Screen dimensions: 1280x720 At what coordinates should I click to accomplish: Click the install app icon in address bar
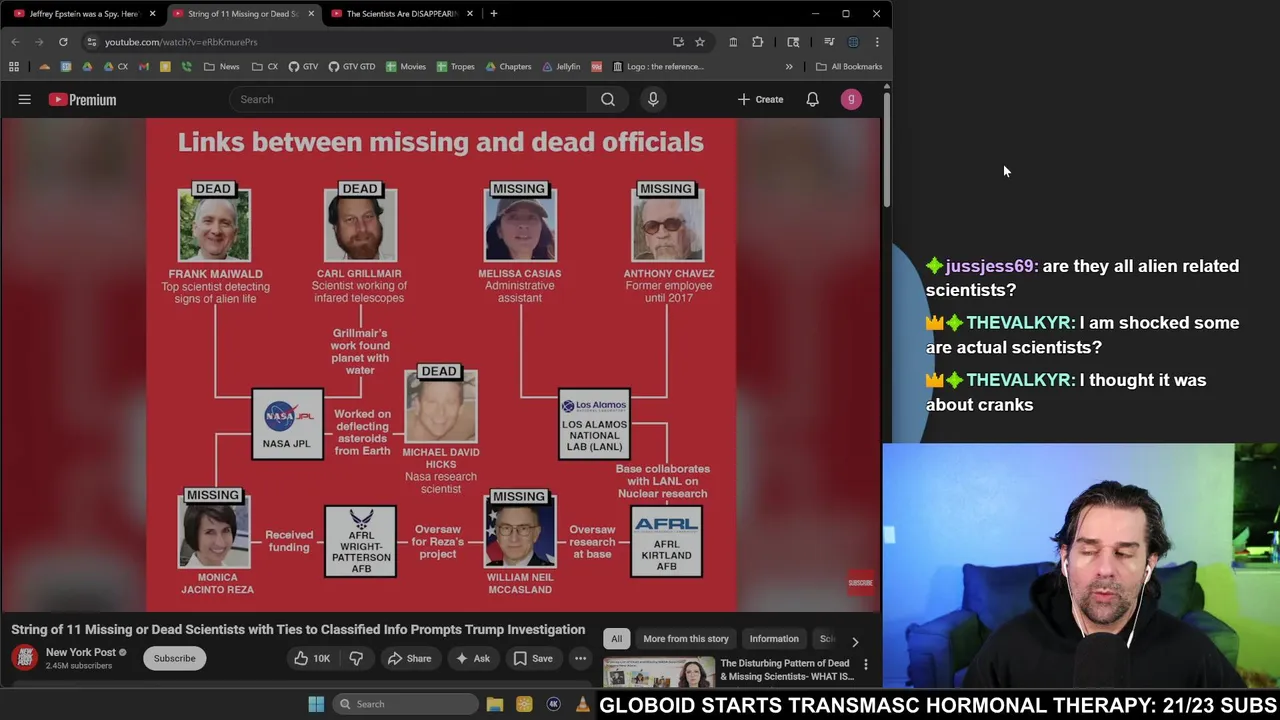678,42
